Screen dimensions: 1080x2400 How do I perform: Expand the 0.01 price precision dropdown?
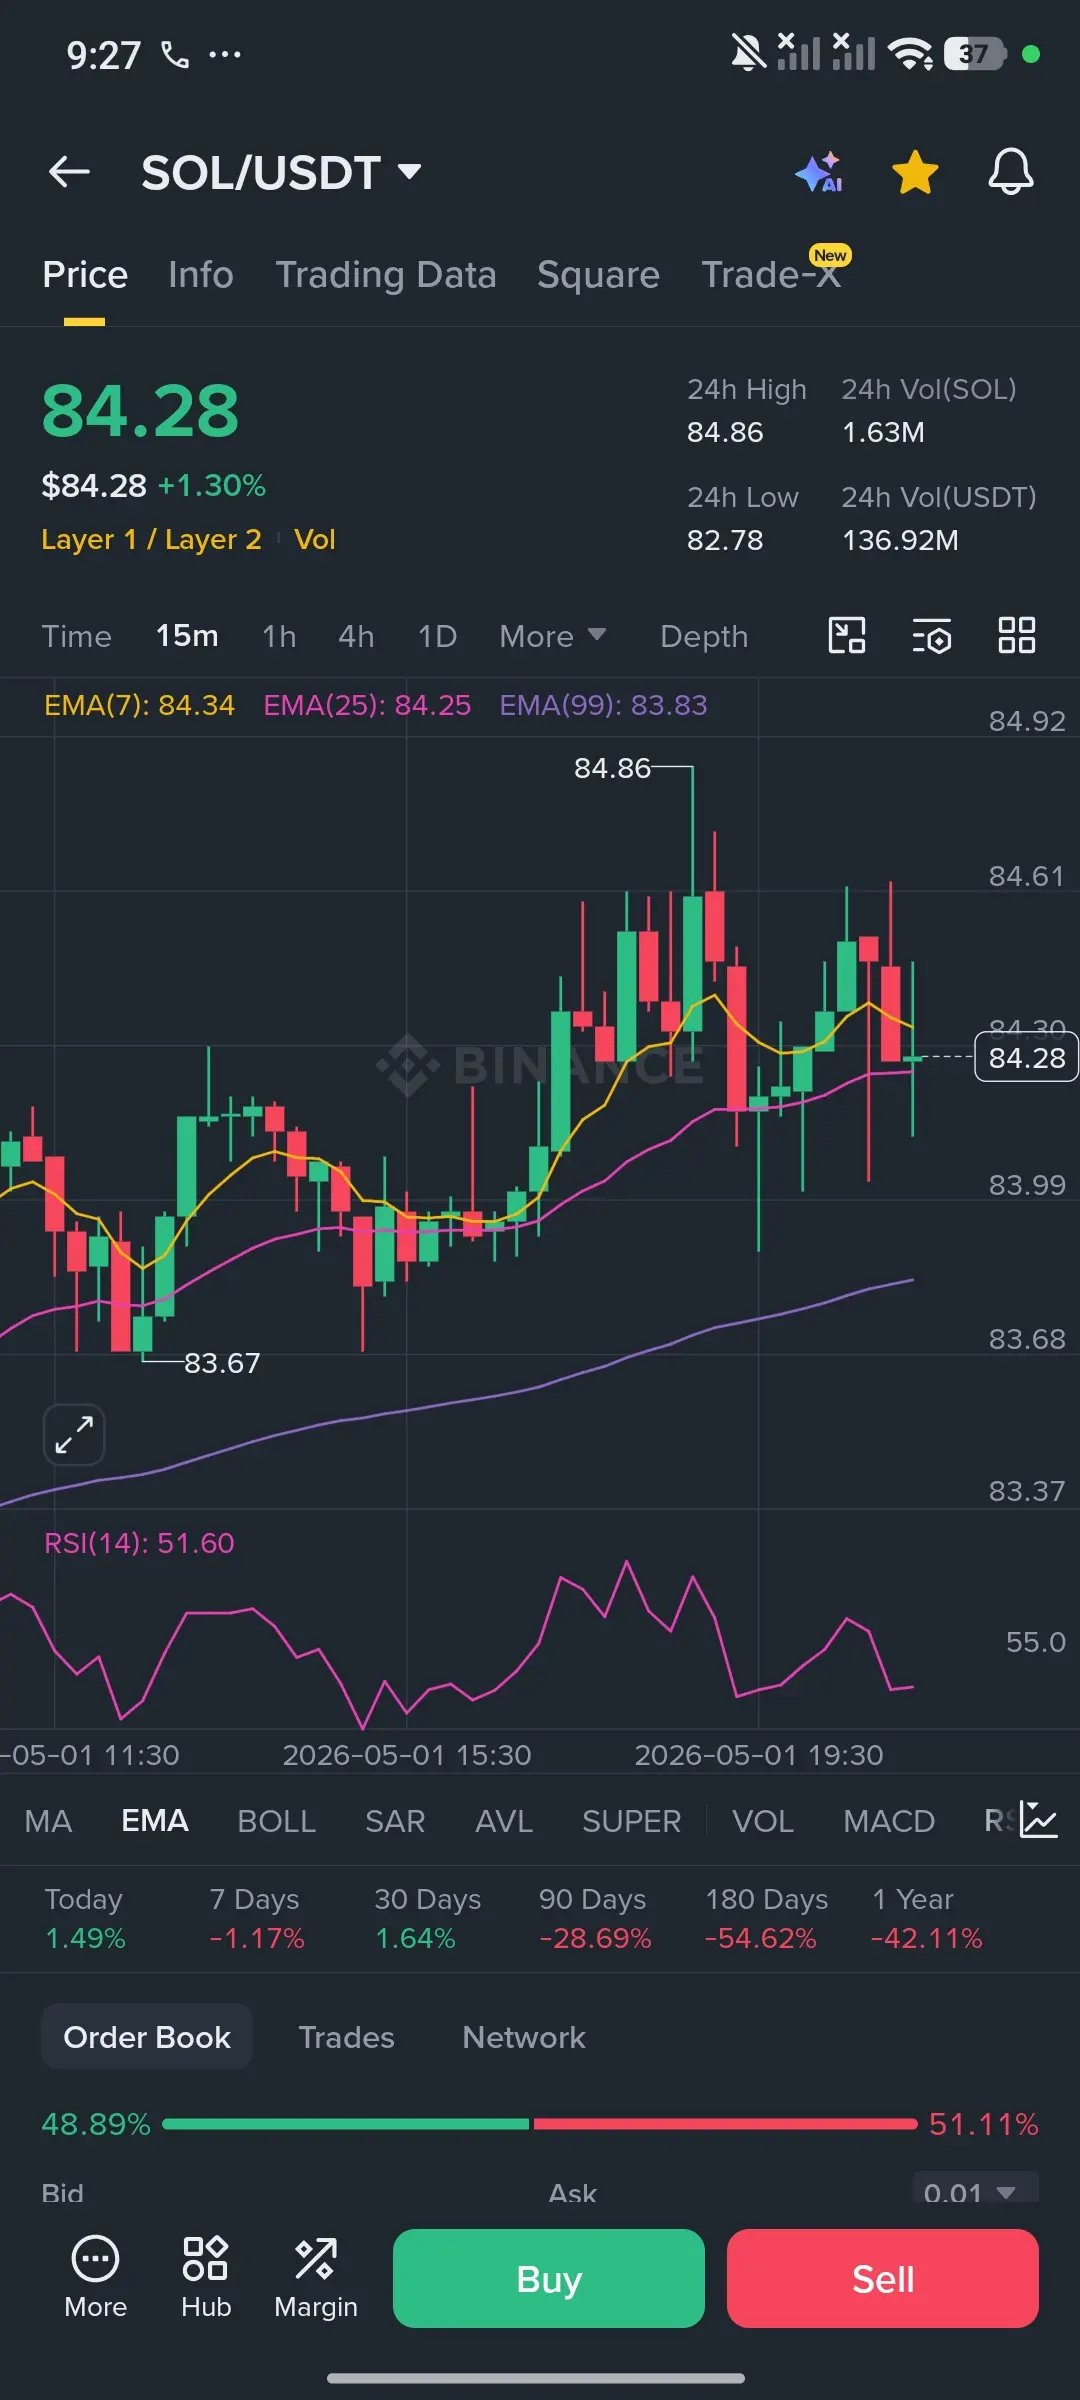[x=975, y=2189]
